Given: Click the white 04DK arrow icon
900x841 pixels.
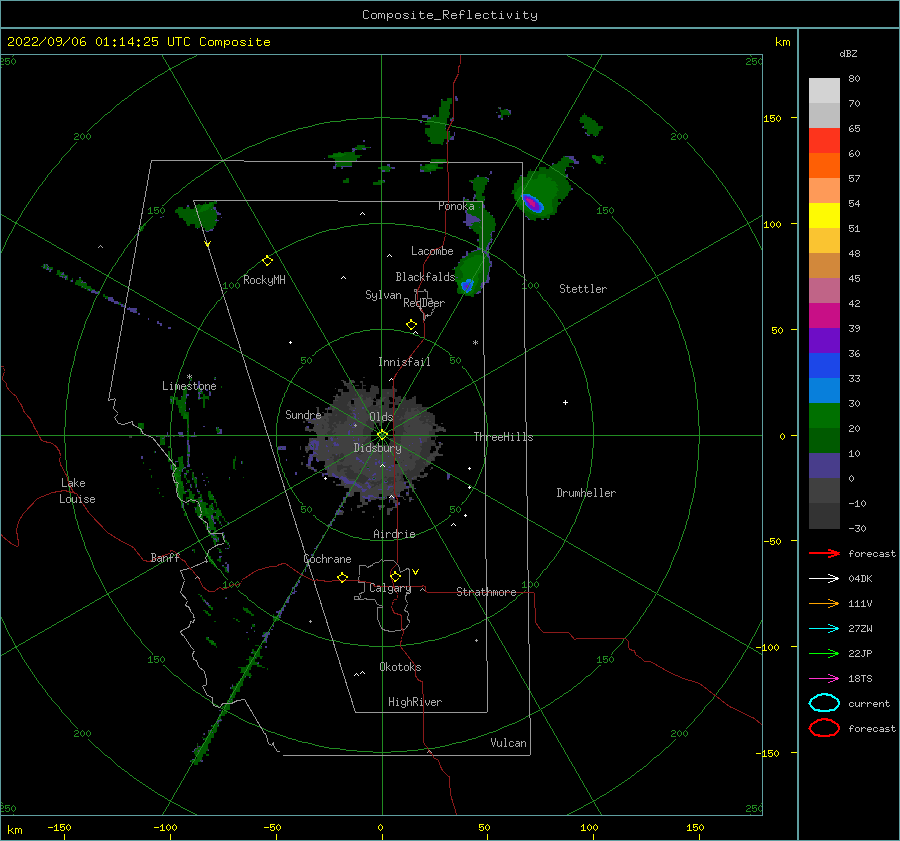Looking at the screenshot, I should 824,578.
